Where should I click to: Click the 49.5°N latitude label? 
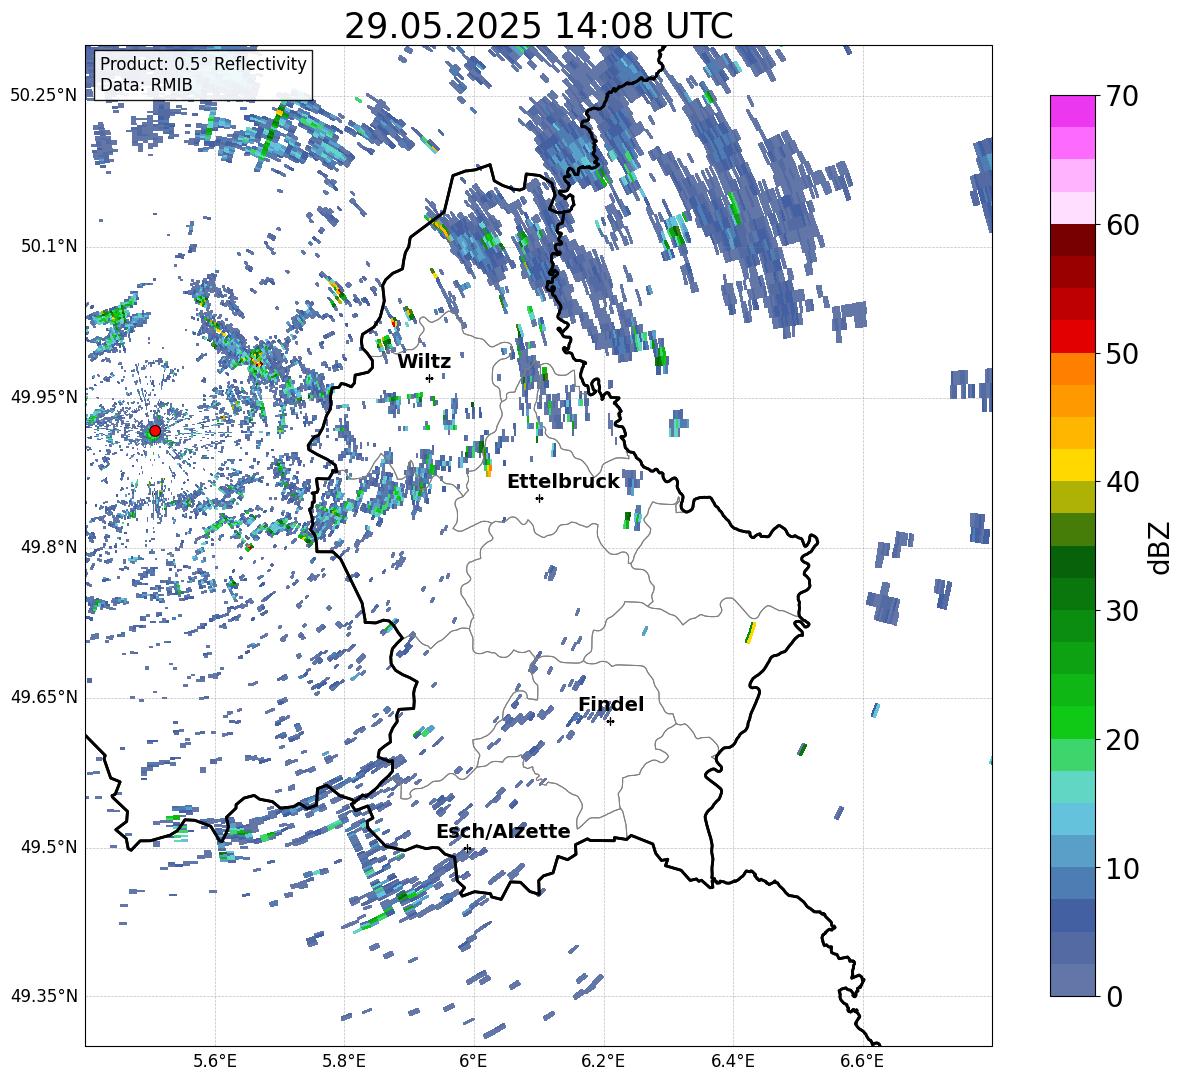click(x=49, y=847)
